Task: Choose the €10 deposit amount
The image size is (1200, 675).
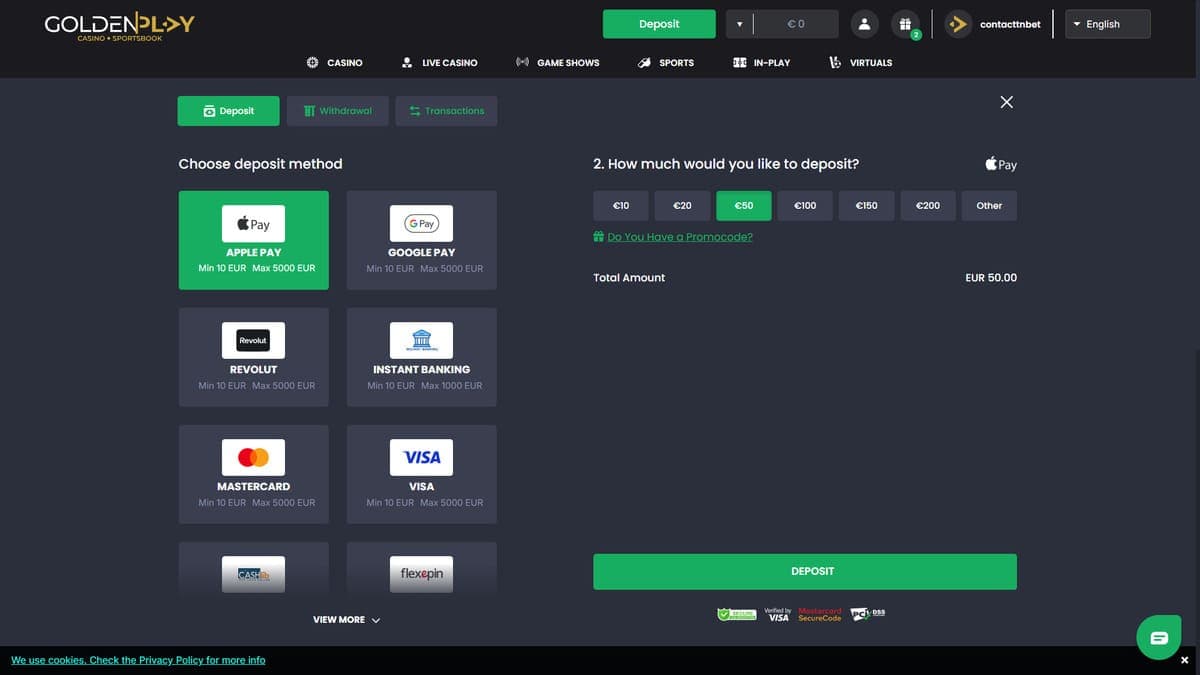Action: pos(621,206)
